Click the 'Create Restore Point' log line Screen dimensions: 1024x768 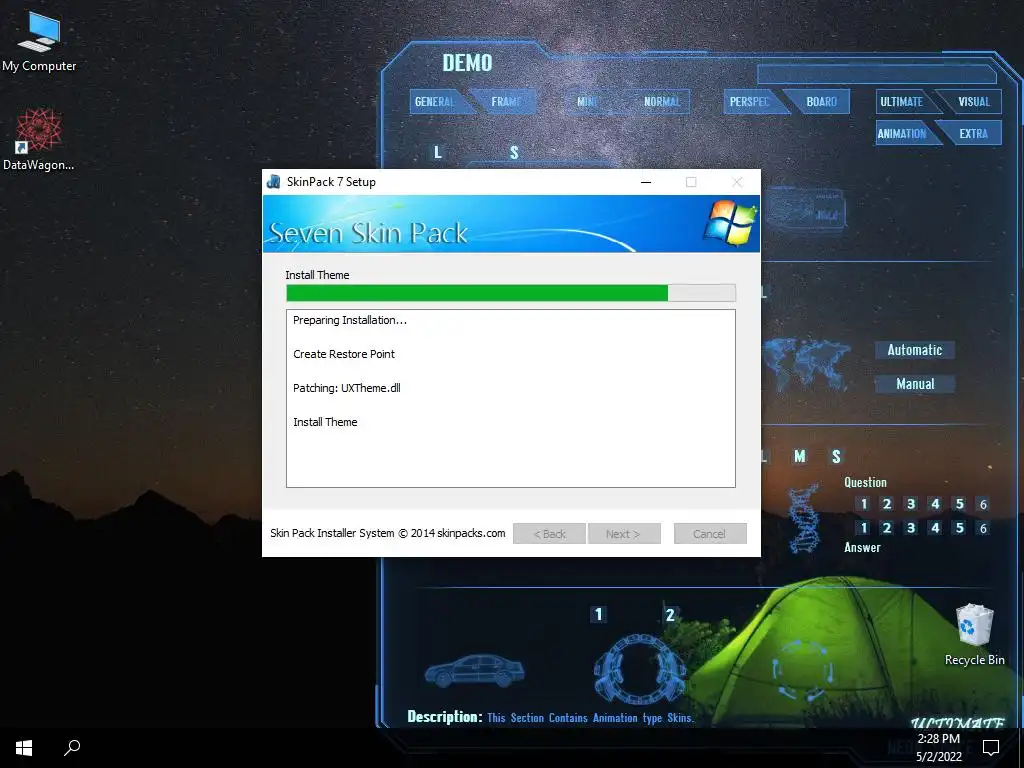(x=344, y=354)
